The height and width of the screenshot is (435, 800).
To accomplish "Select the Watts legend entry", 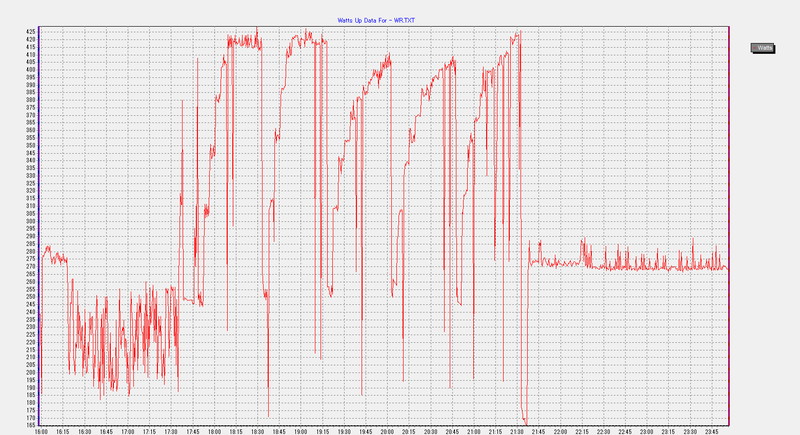I will [763, 48].
